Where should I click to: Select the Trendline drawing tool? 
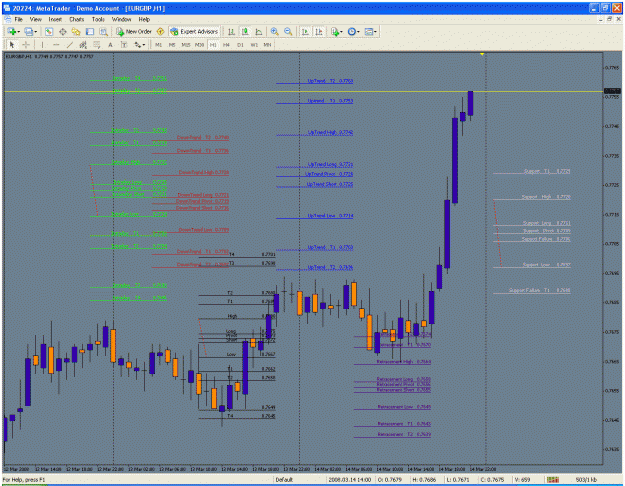click(x=69, y=45)
